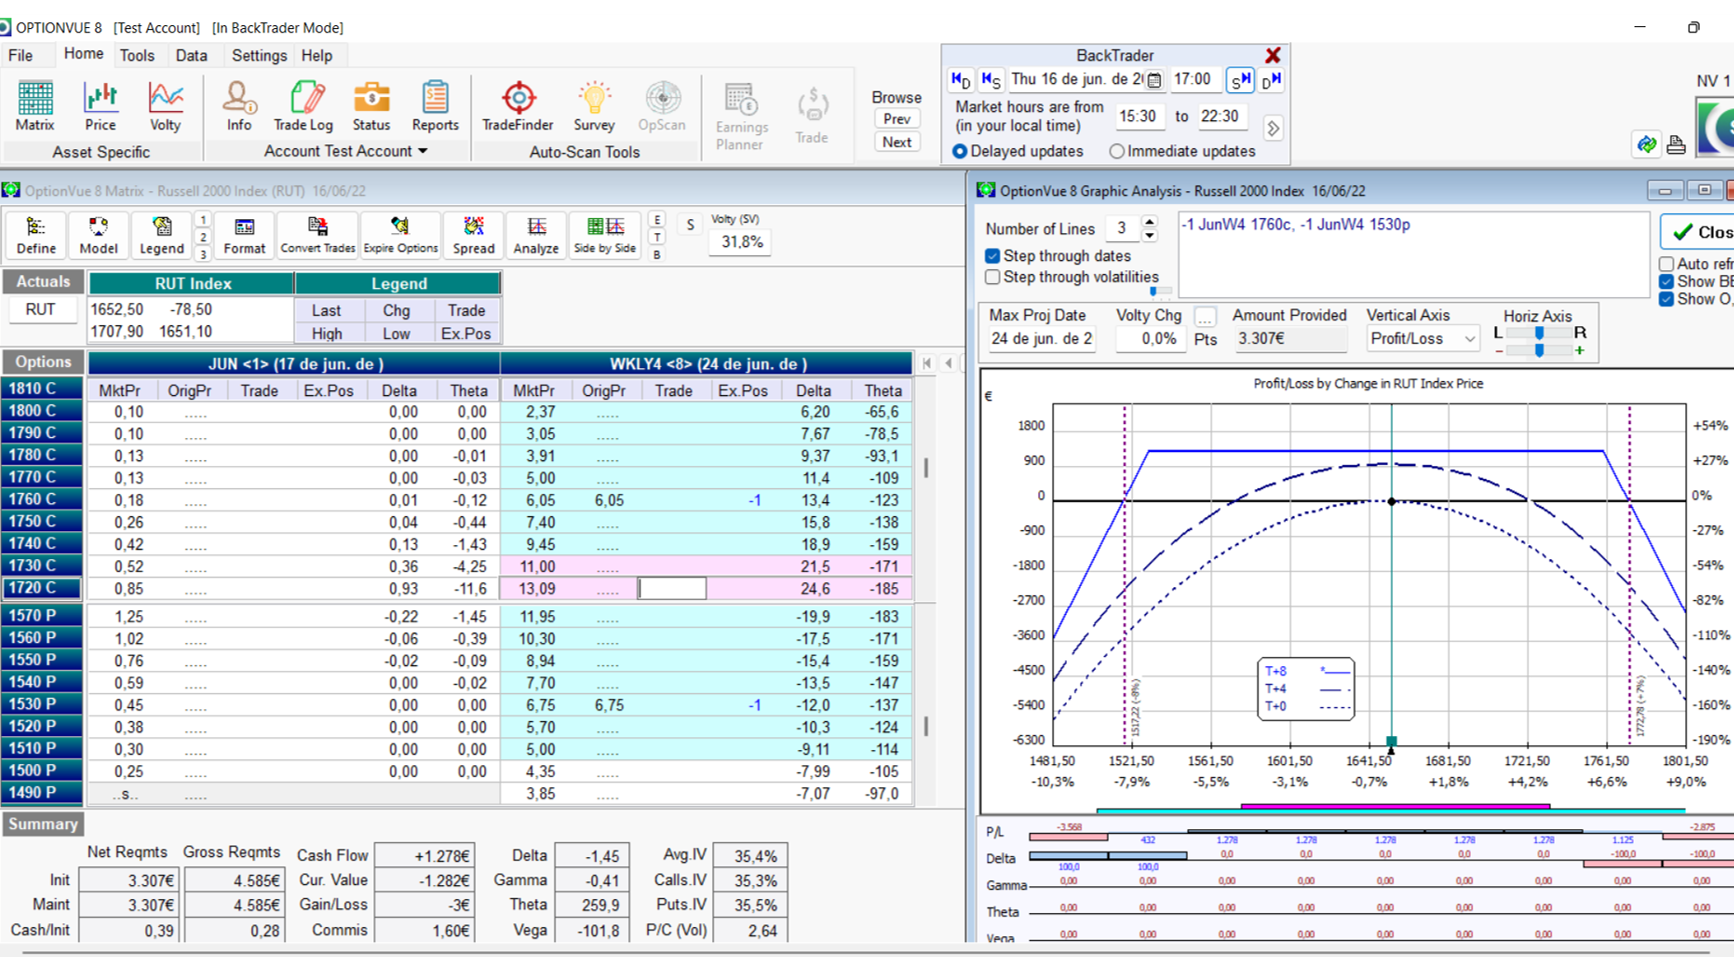The height and width of the screenshot is (957, 1734).
Task: Open the Reports icon
Action: click(x=435, y=106)
